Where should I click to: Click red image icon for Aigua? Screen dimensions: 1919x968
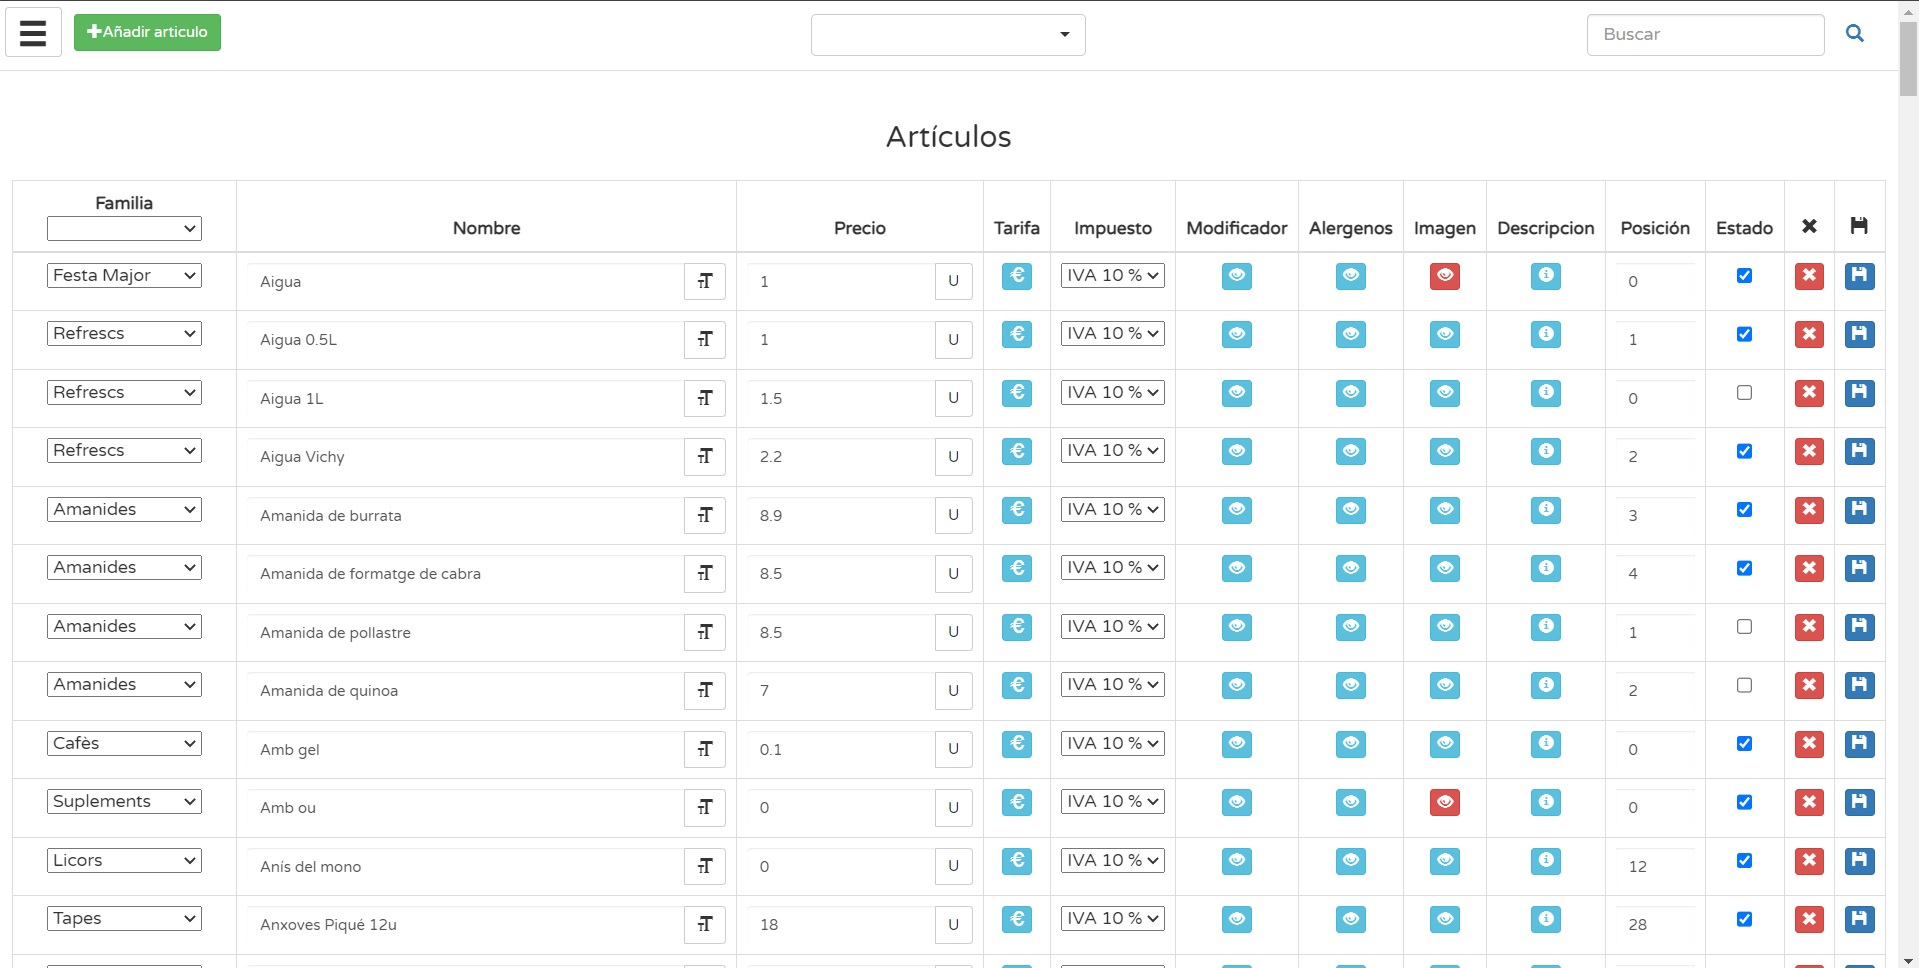pos(1444,276)
